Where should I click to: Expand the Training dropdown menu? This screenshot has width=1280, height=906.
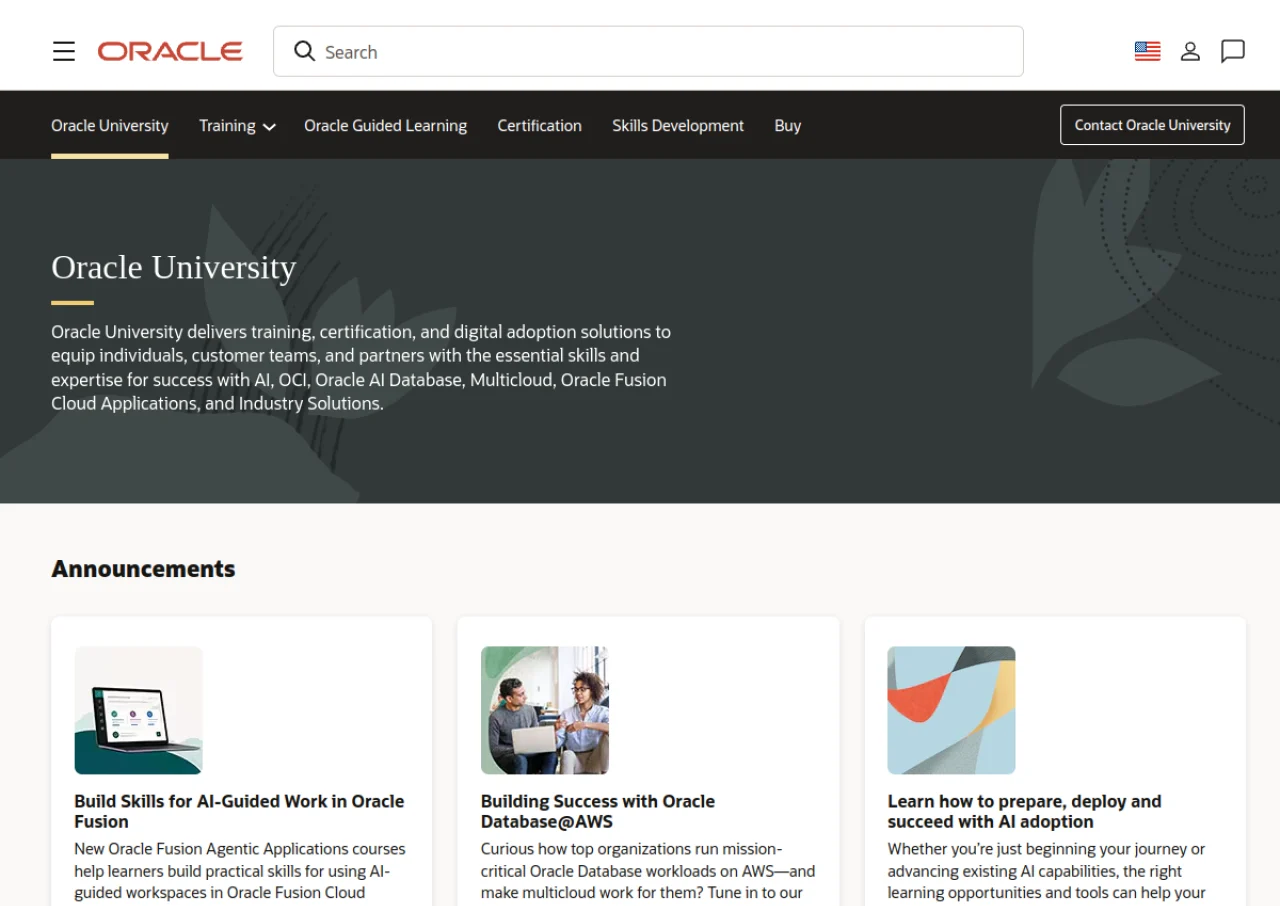point(237,126)
